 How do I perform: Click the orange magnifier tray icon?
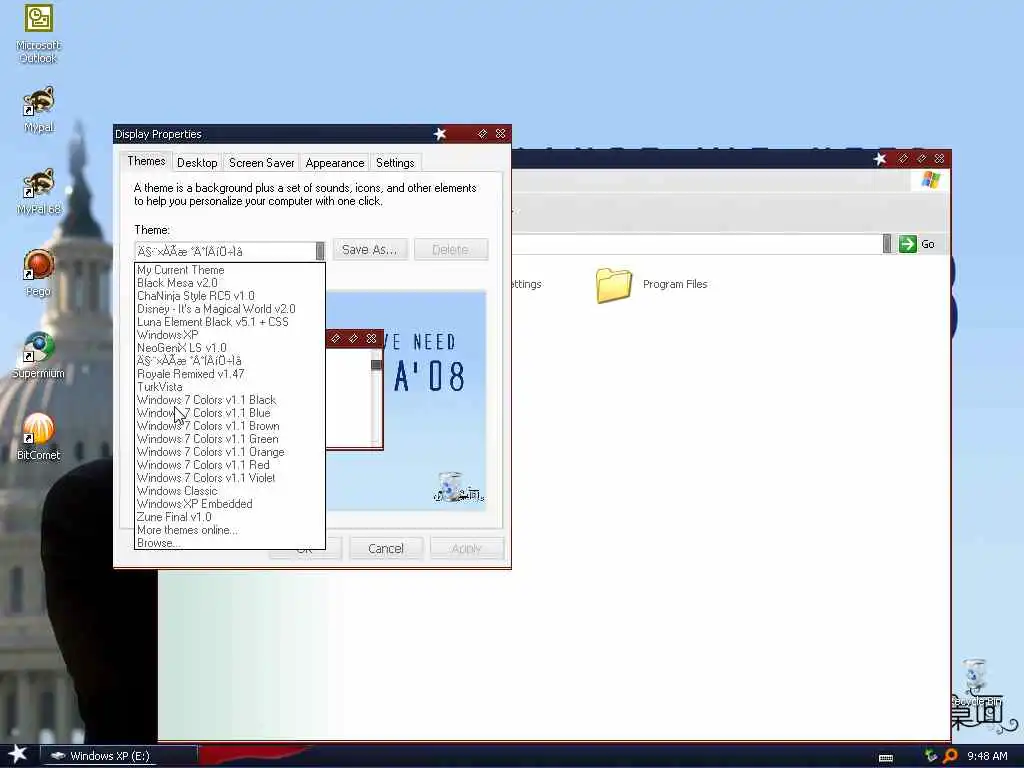click(x=951, y=756)
